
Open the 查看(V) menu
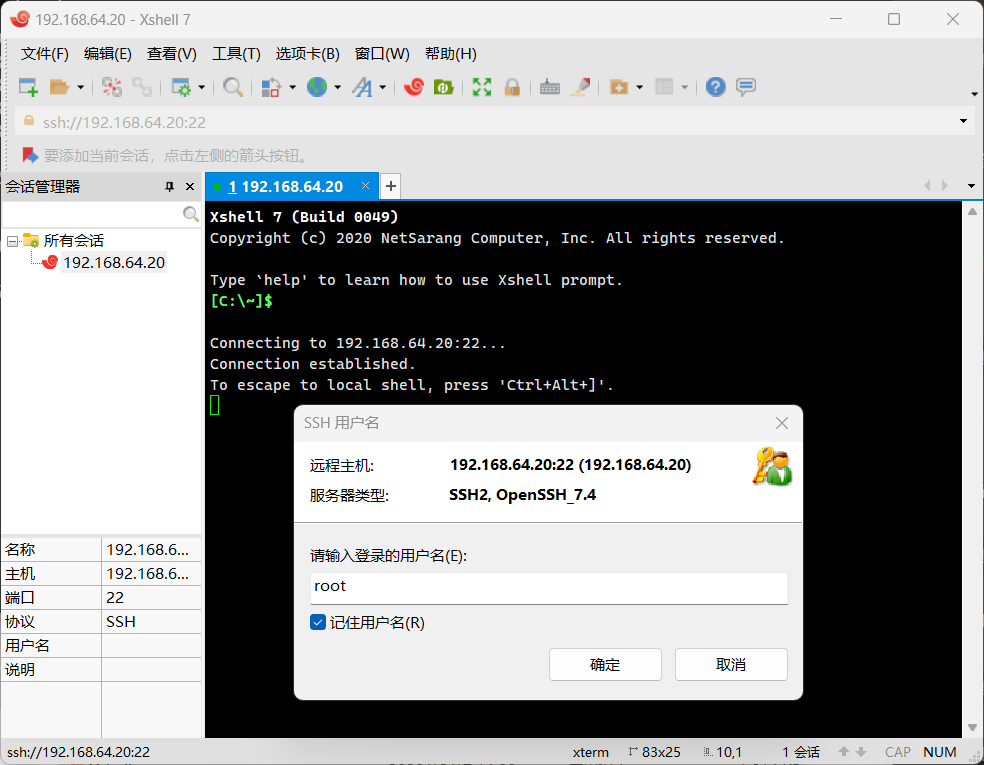coord(172,54)
